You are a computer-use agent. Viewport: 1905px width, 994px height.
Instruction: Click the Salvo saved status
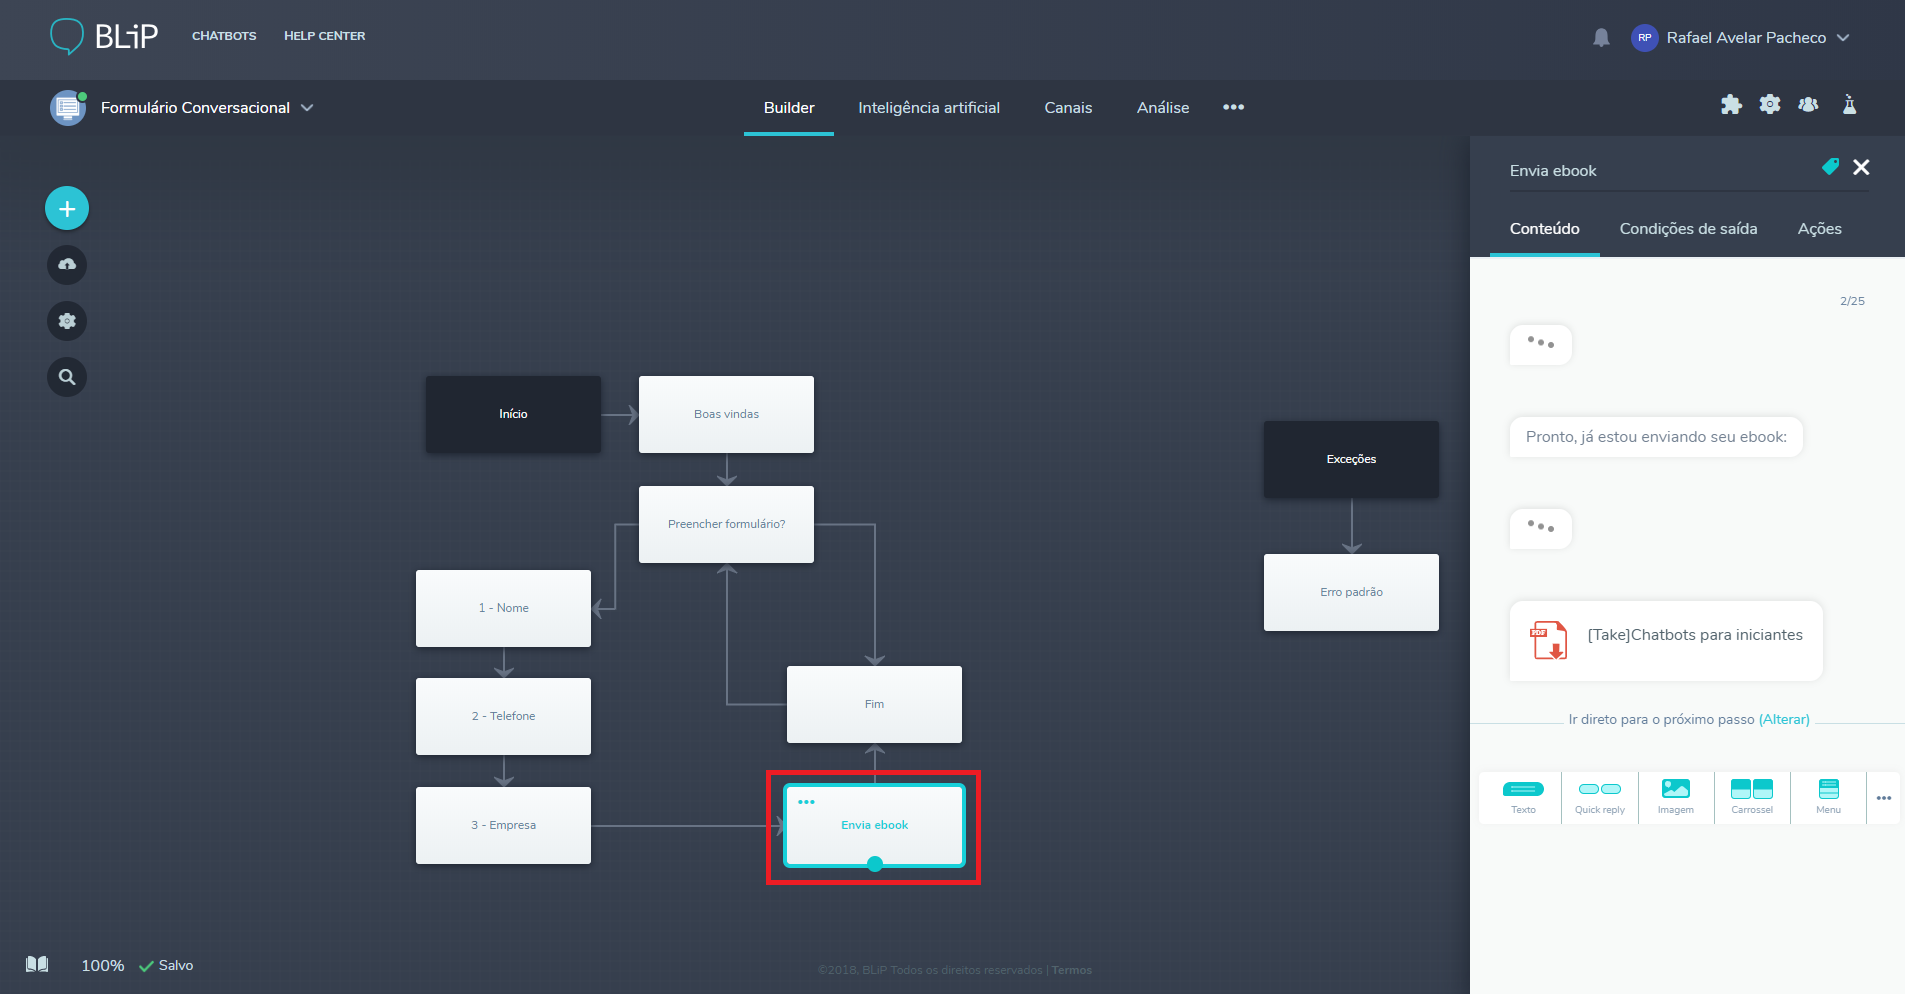(x=166, y=965)
